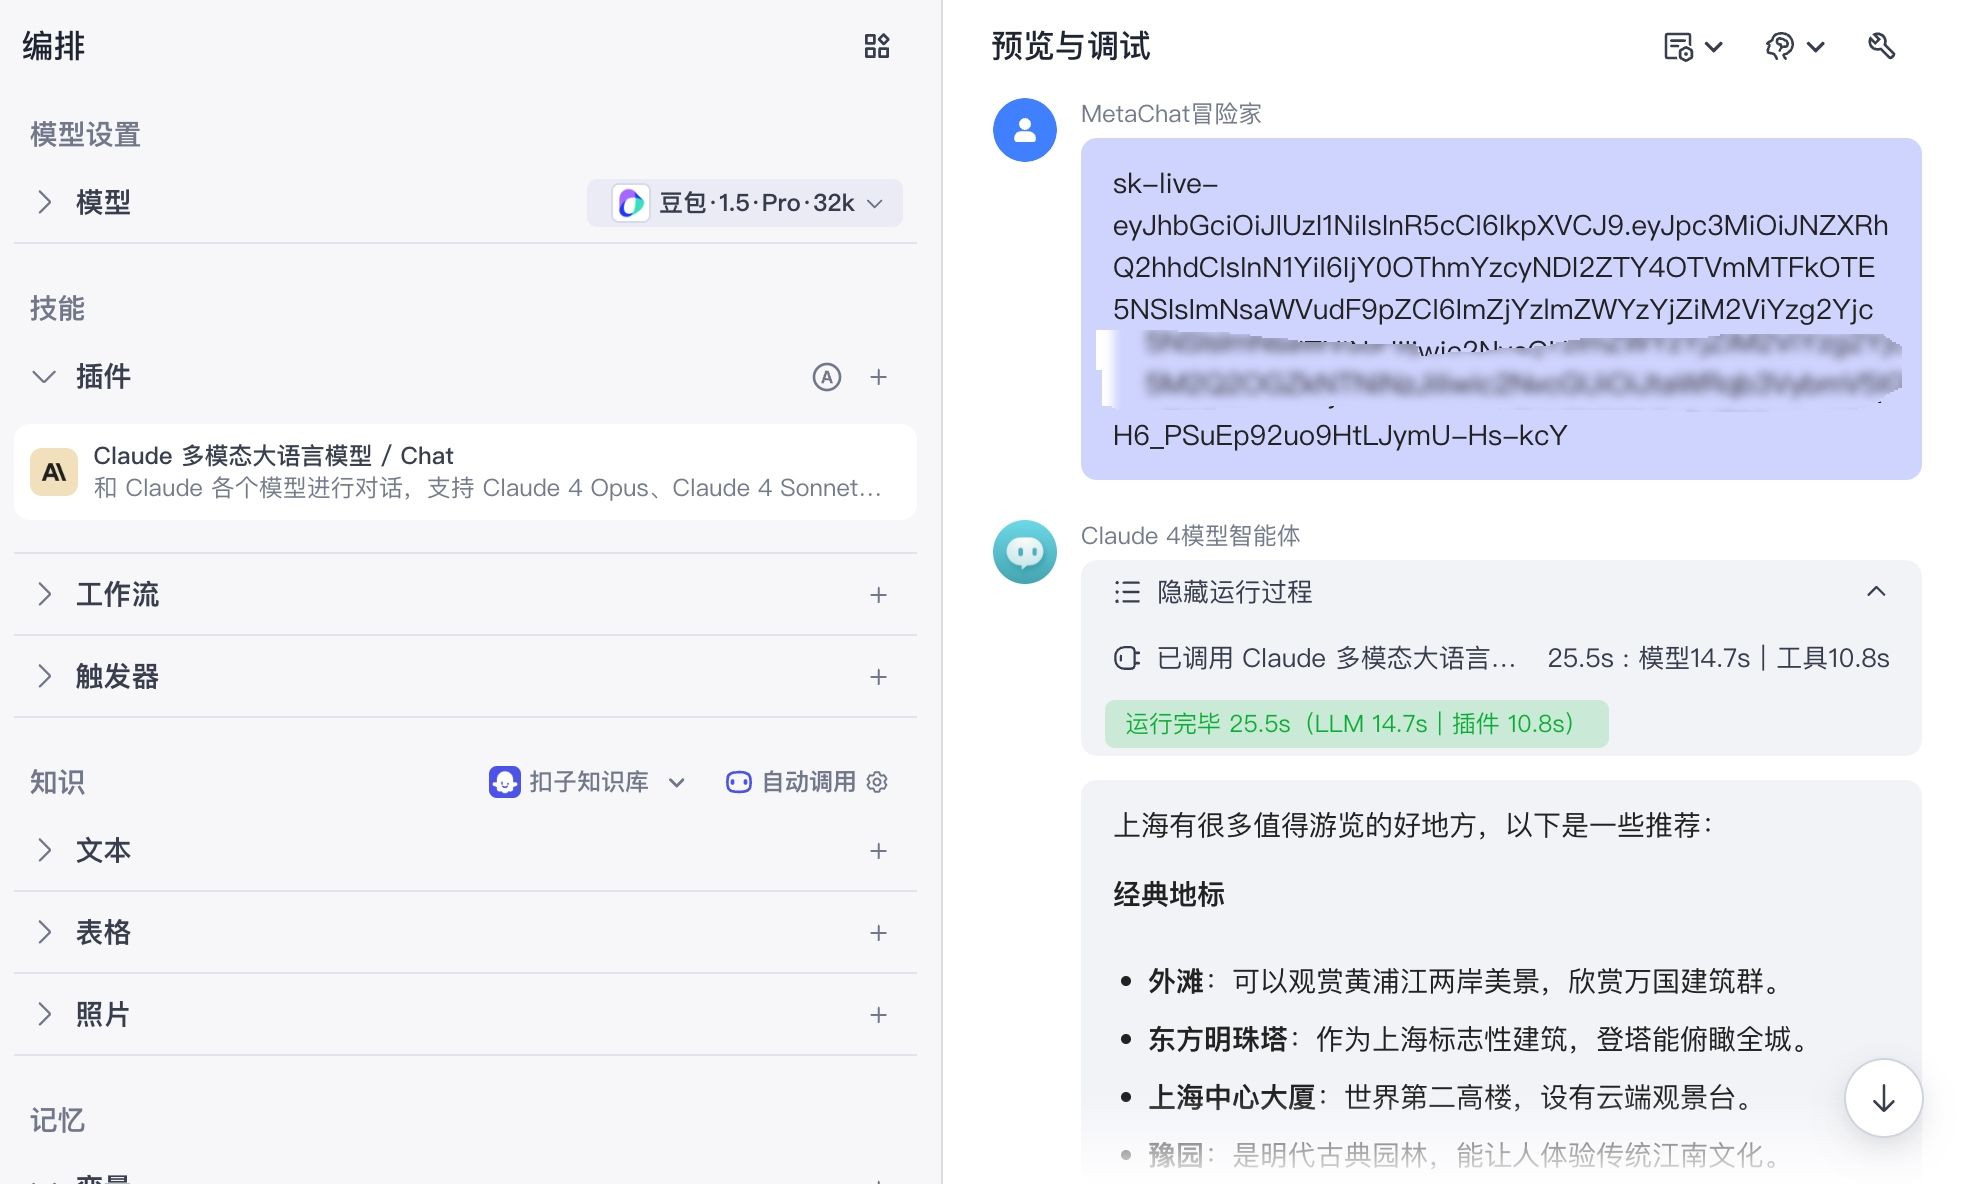Viewport: 1970px width, 1184px height.
Task: Add a new 触发器 with plus icon
Action: tap(878, 677)
